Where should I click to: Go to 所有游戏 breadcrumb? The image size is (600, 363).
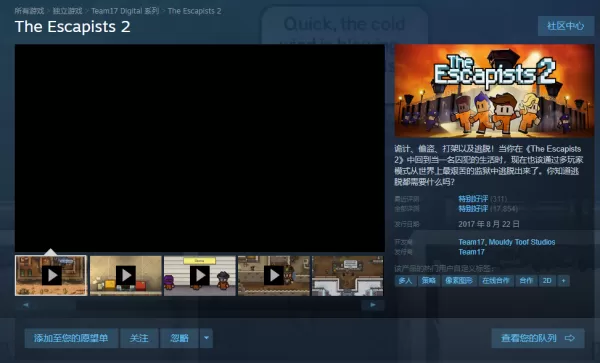coord(29,11)
